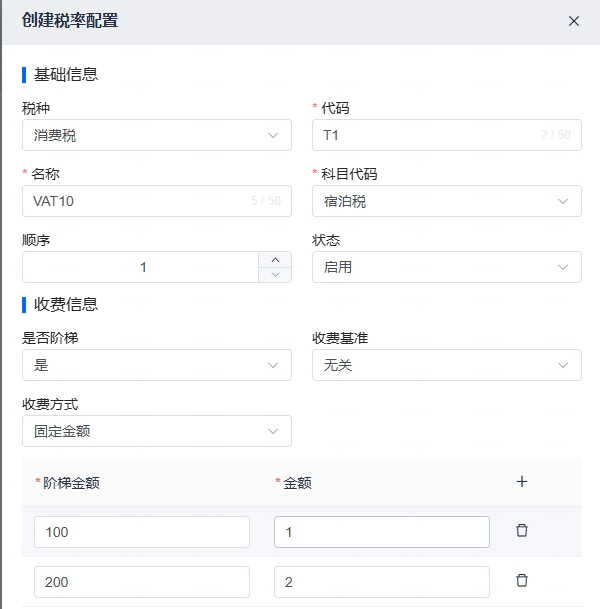Expand the 是否阶梯 dropdown

tap(156, 365)
